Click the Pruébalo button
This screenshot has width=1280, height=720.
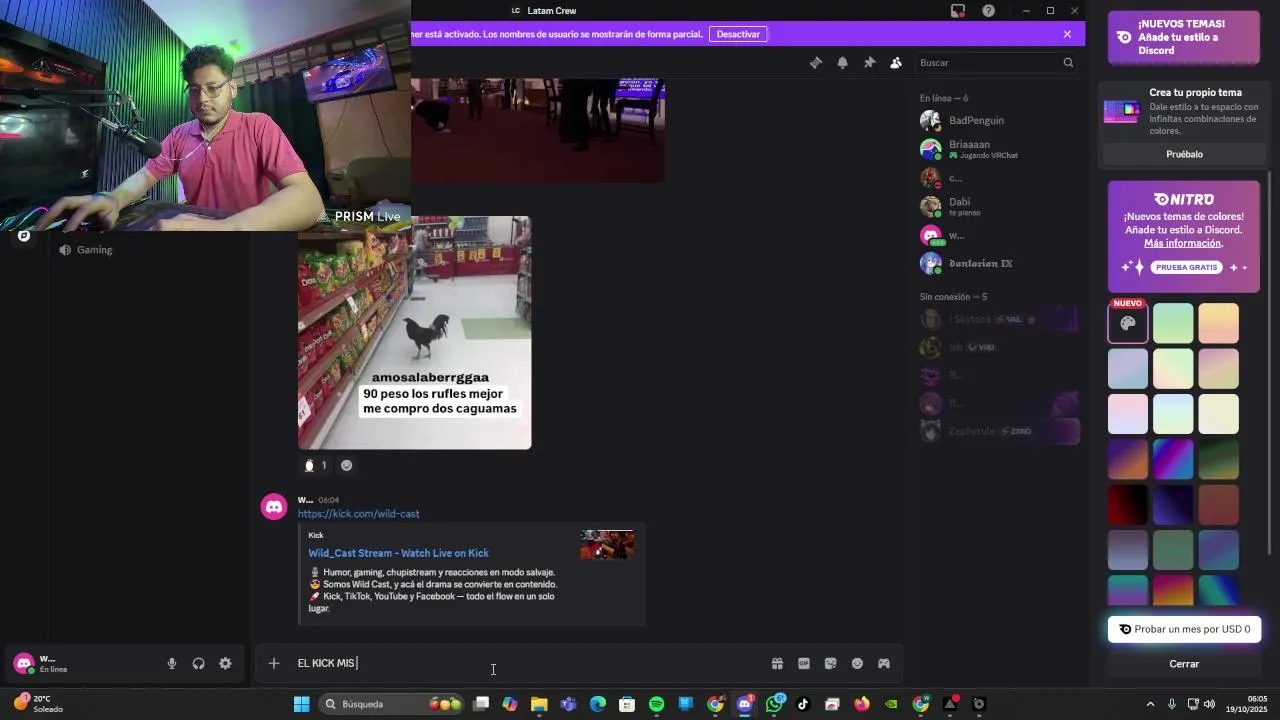(1184, 154)
